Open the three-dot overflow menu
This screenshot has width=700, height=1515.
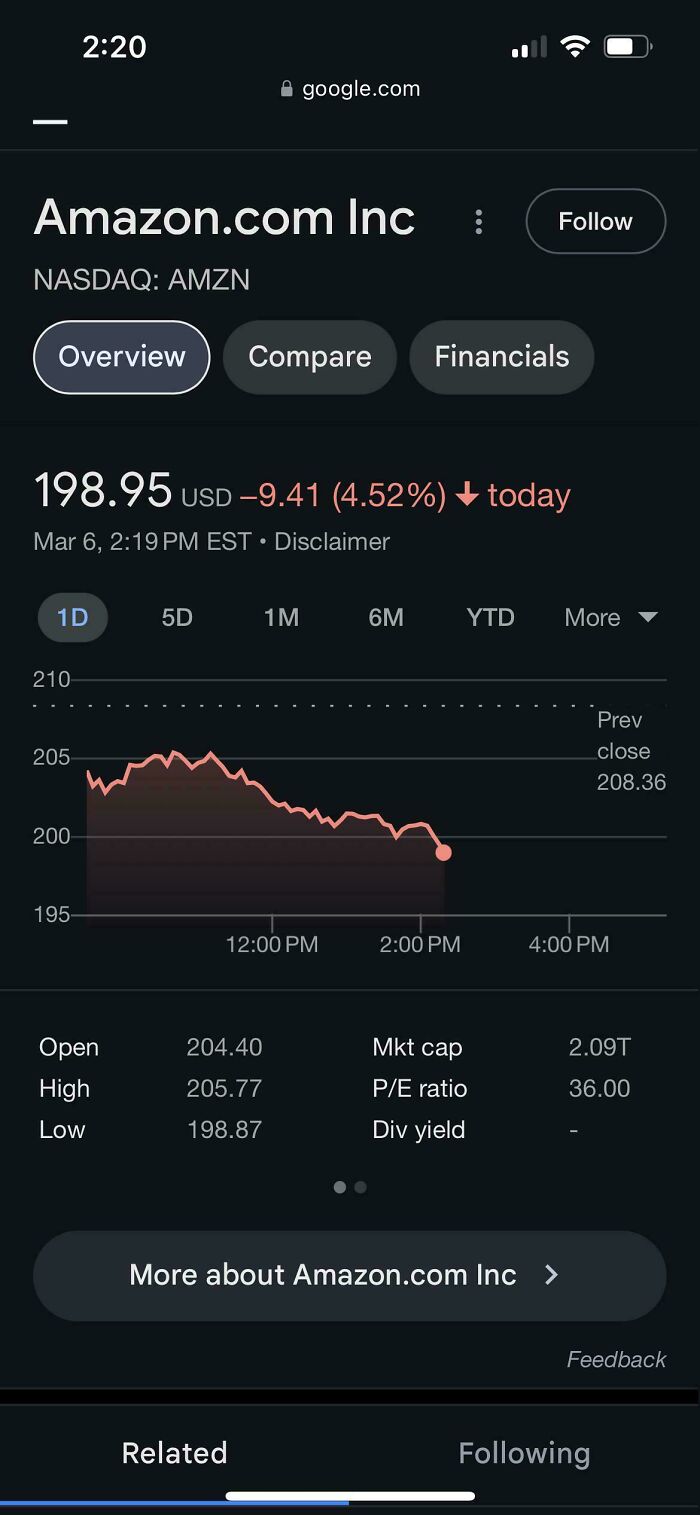point(479,222)
